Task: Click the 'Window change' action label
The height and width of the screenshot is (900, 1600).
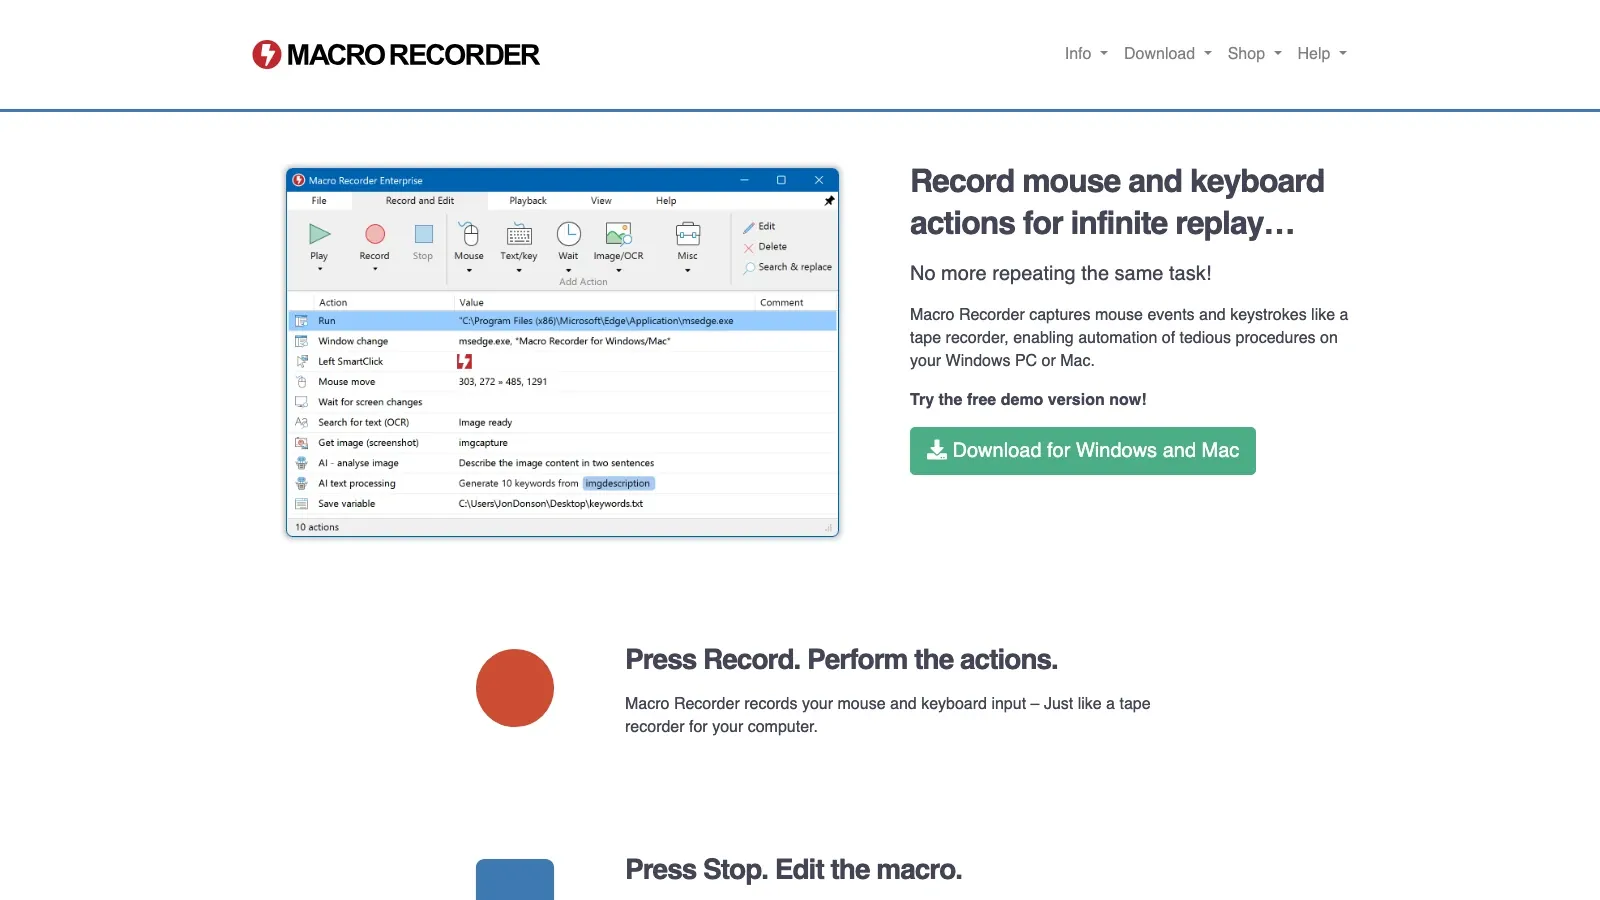Action: [353, 341]
